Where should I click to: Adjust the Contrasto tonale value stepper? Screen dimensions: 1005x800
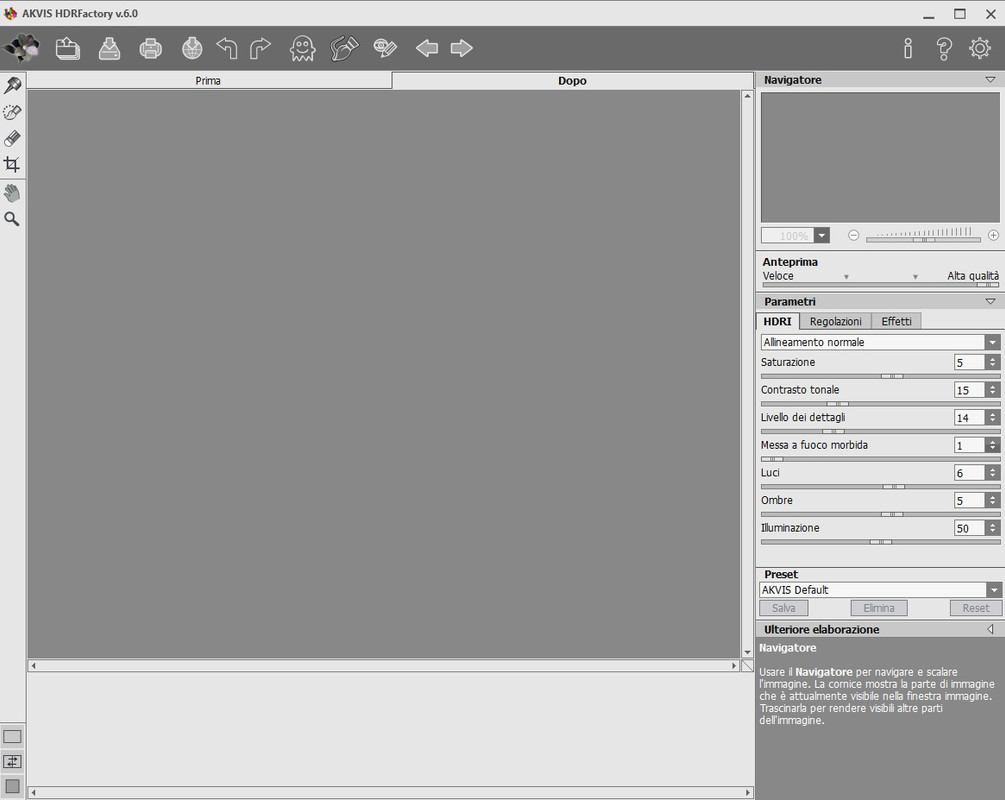coord(993,390)
